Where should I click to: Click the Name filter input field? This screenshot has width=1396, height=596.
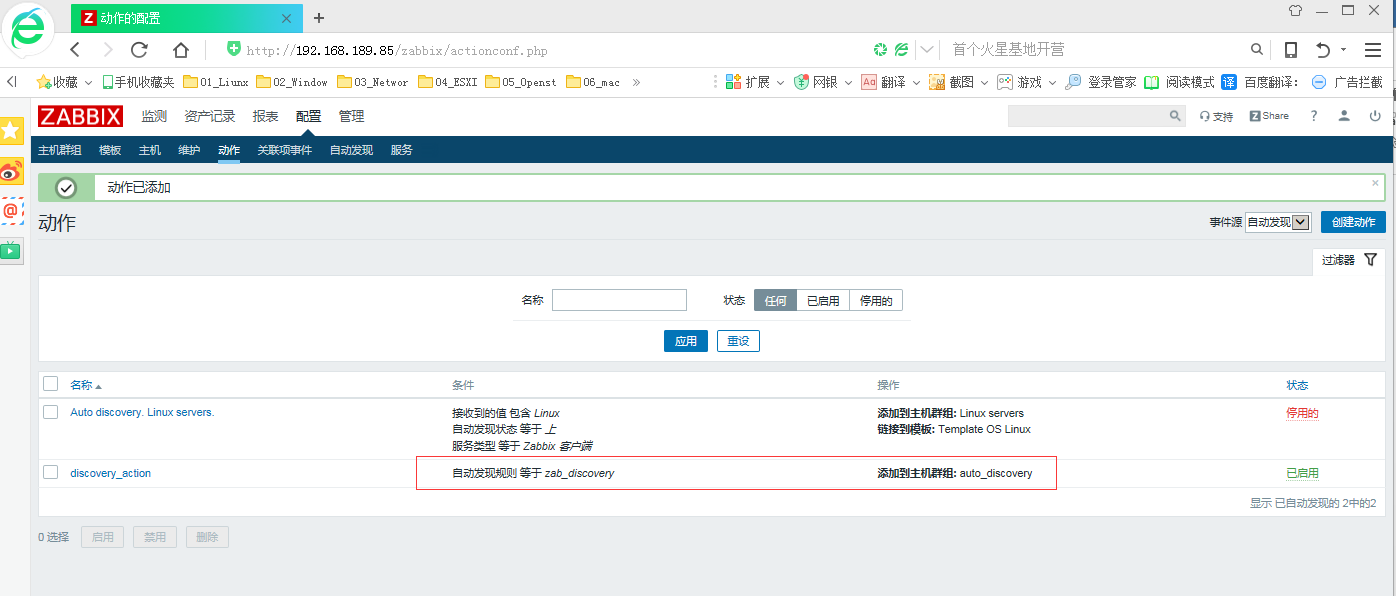point(619,300)
